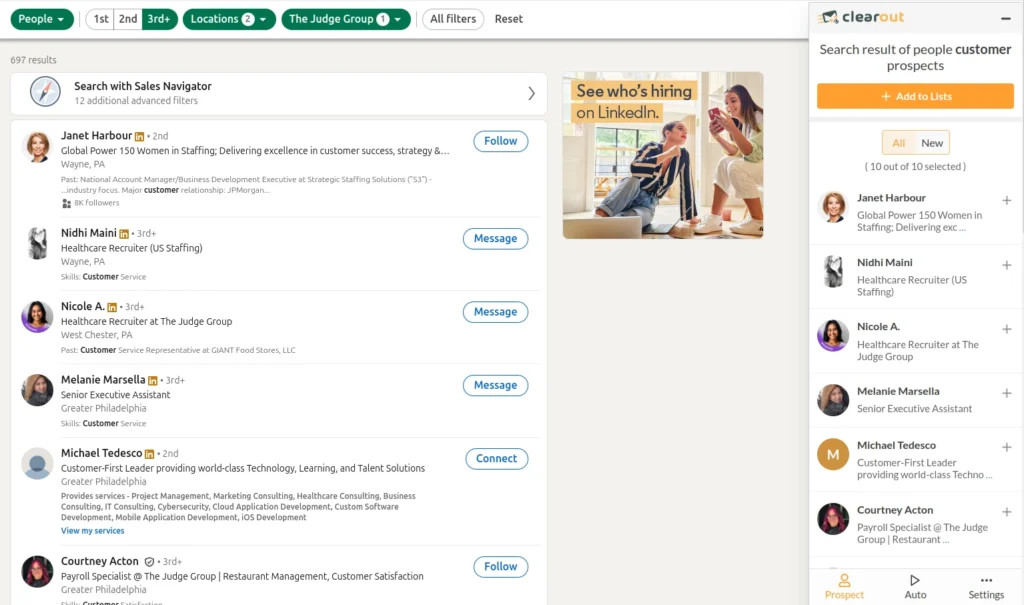1024x605 pixels.
Task: Add Courtney Acton with Clearout plus icon
Action: (1006, 512)
